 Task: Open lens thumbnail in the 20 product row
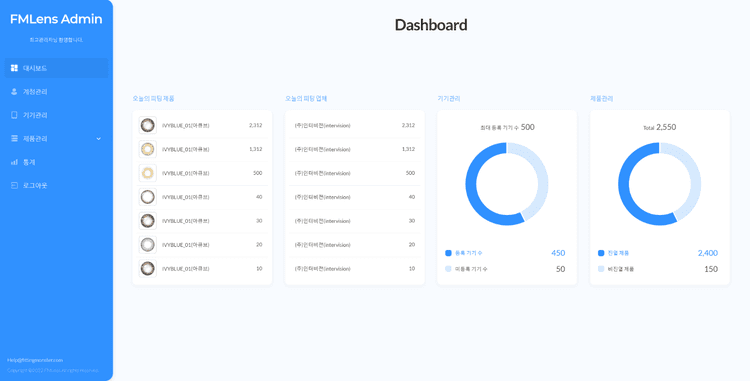pos(147,245)
